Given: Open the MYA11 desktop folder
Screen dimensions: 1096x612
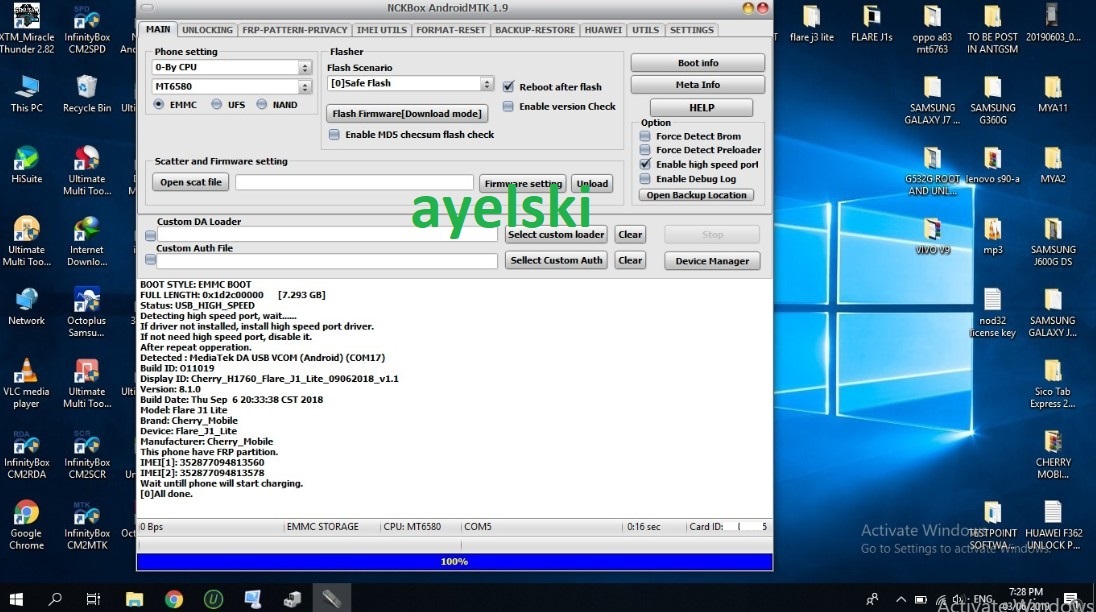Looking at the screenshot, I should pyautogui.click(x=1053, y=94).
